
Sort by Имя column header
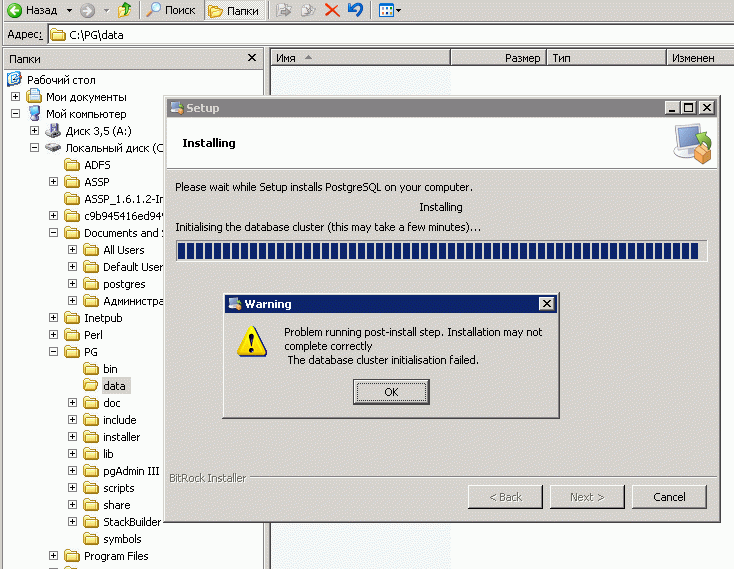click(x=360, y=58)
